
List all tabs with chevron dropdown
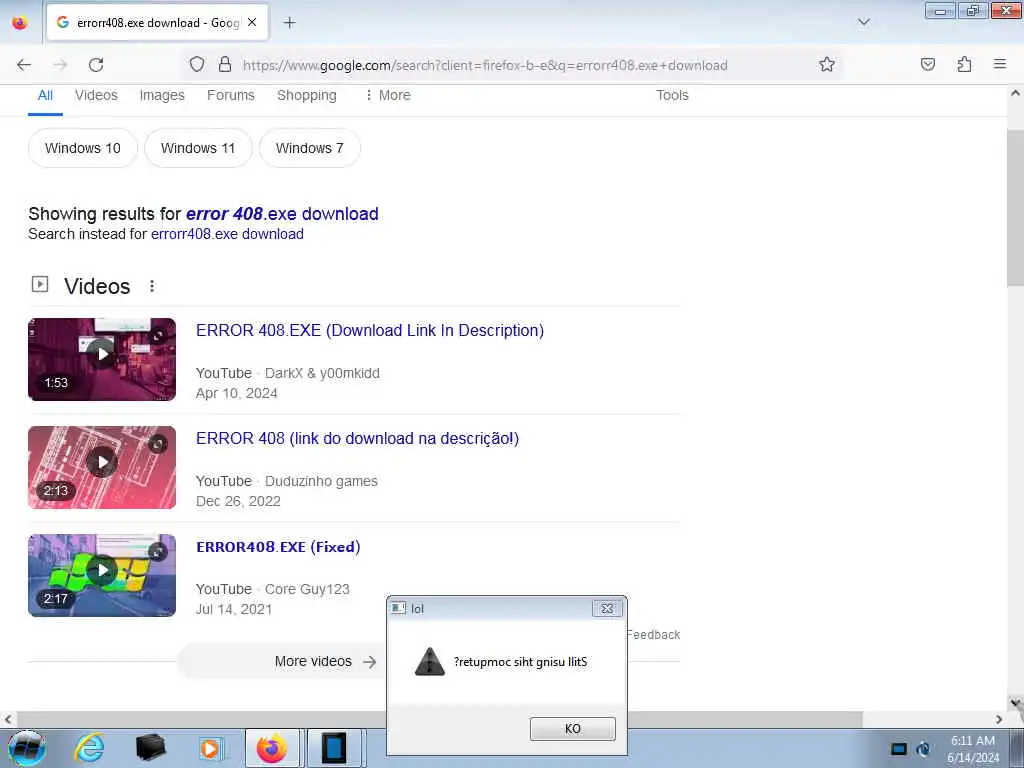(864, 22)
